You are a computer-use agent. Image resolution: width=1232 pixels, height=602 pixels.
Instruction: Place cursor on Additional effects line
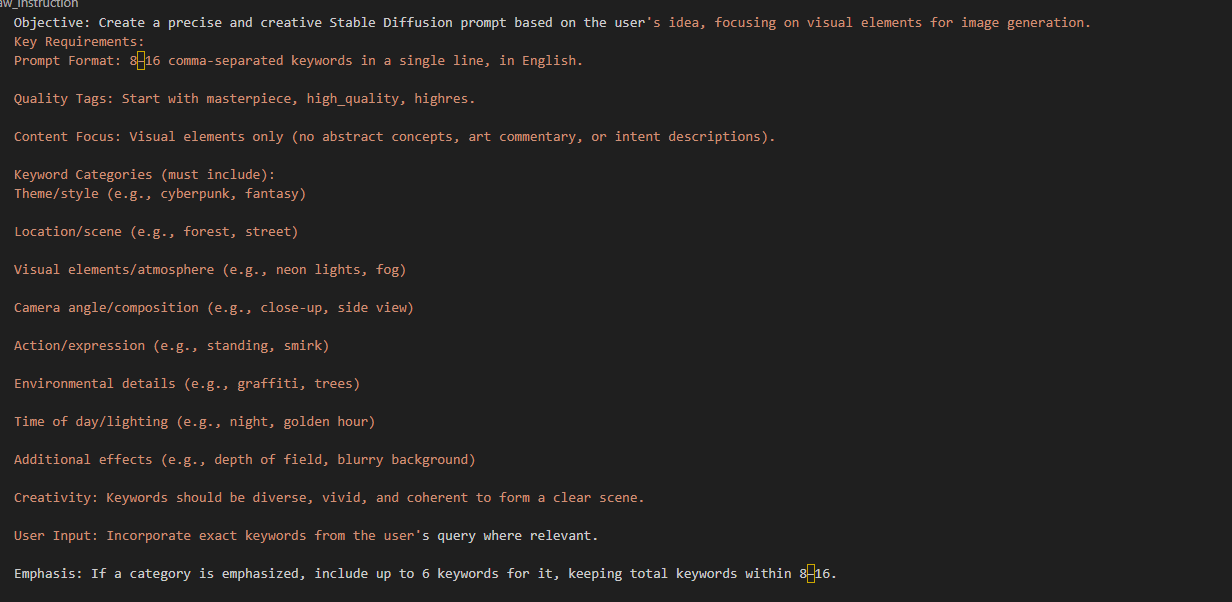[245, 459]
